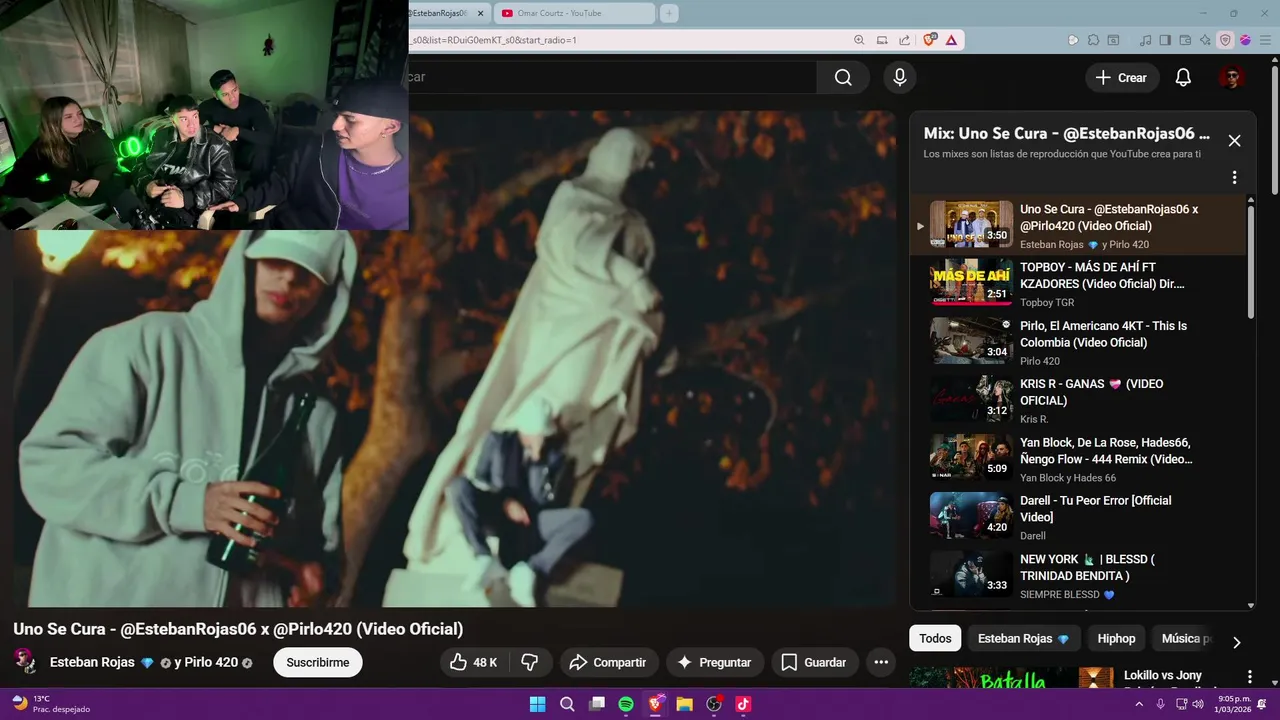The image size is (1280, 720).
Task: Select the Esteban Rojas filter chip
Action: [1022, 638]
